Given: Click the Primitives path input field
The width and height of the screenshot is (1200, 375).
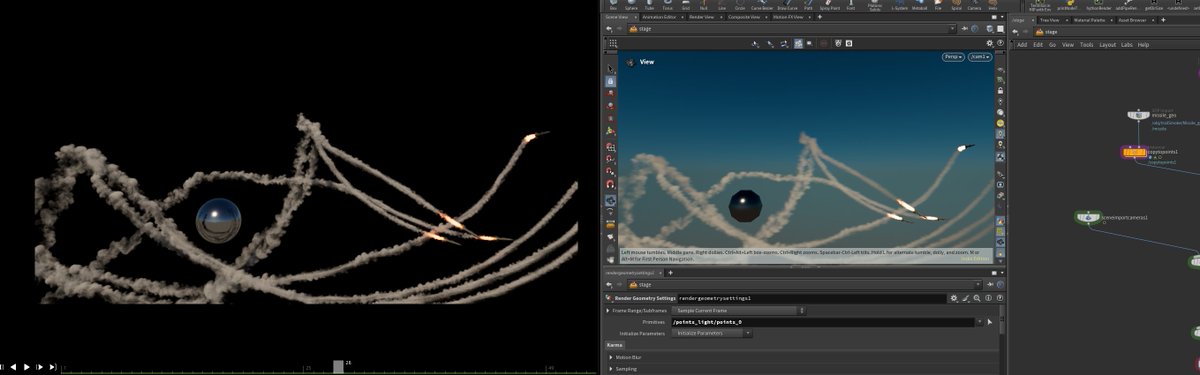Looking at the screenshot, I should point(822,322).
